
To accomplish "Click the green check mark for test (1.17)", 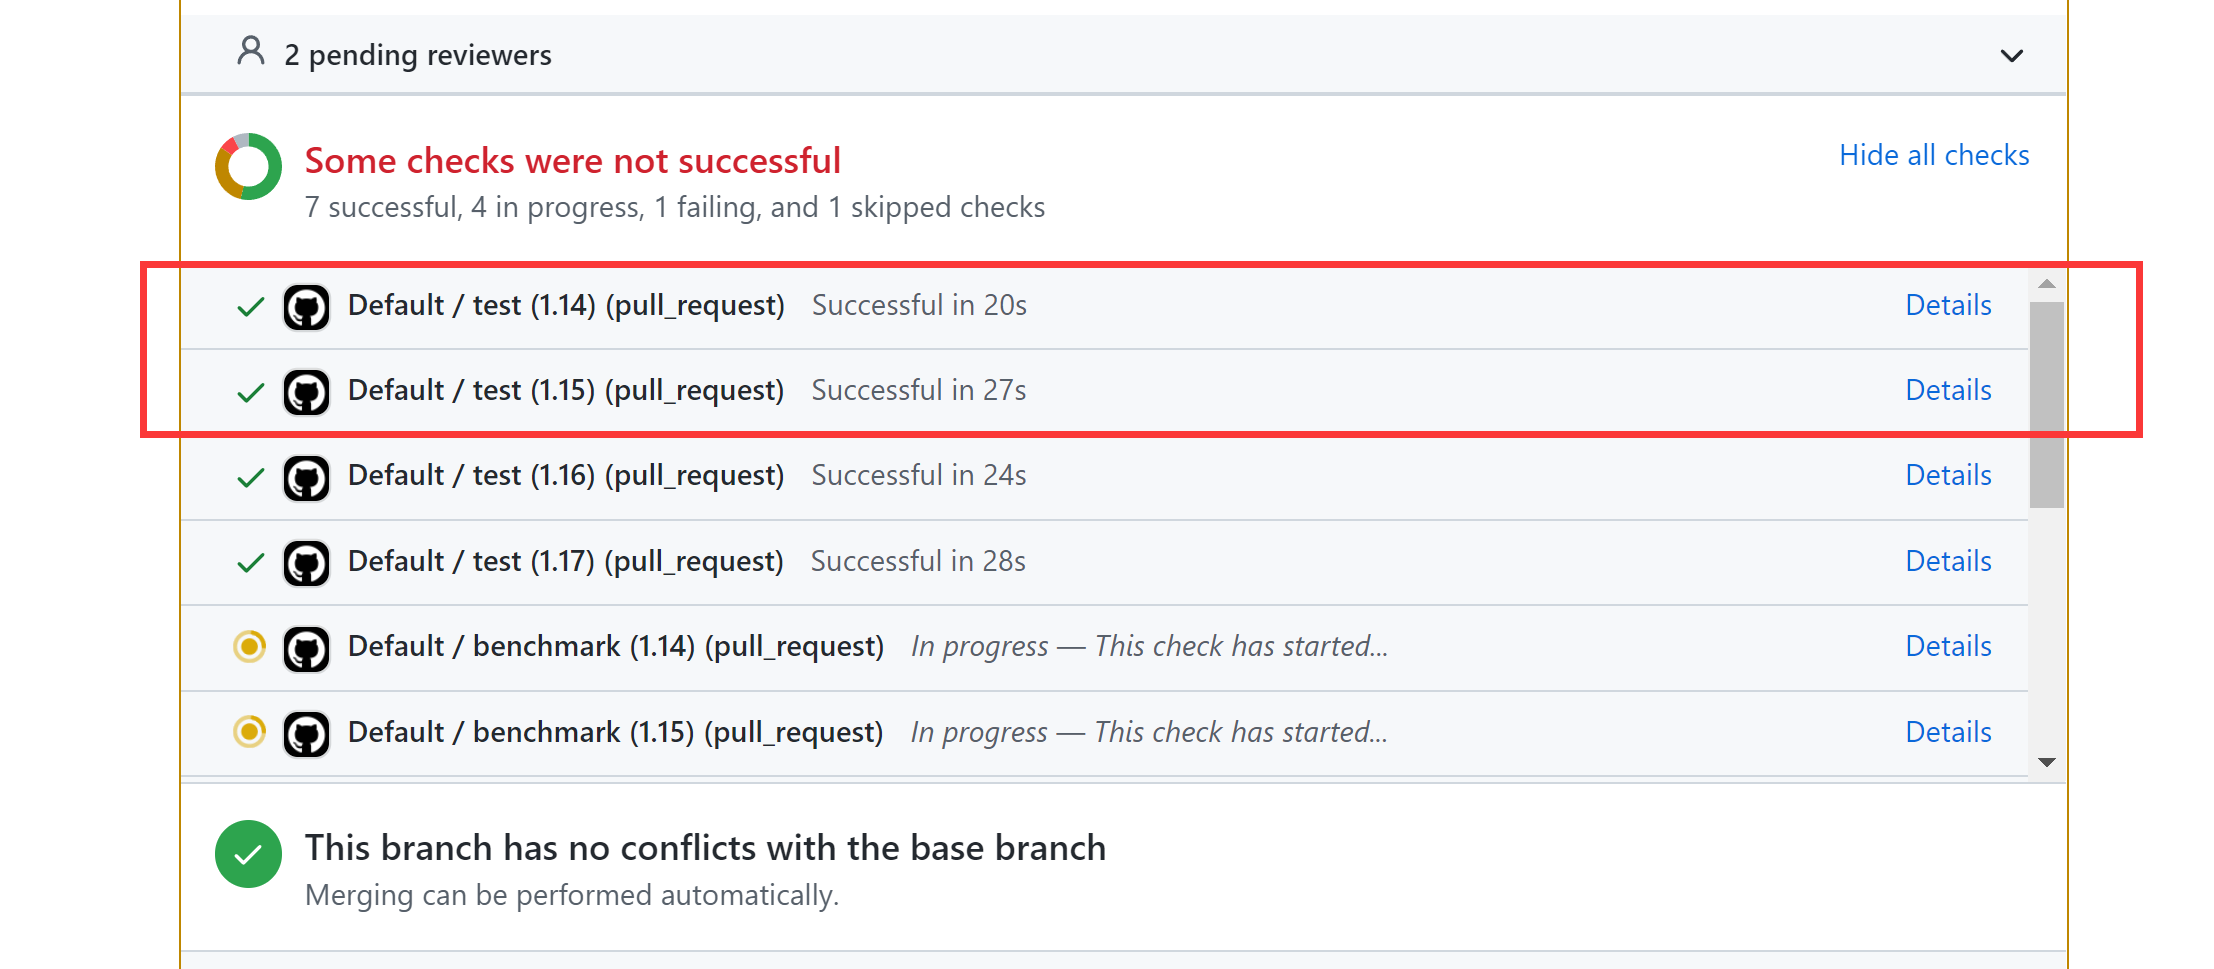I will pyautogui.click(x=249, y=562).
